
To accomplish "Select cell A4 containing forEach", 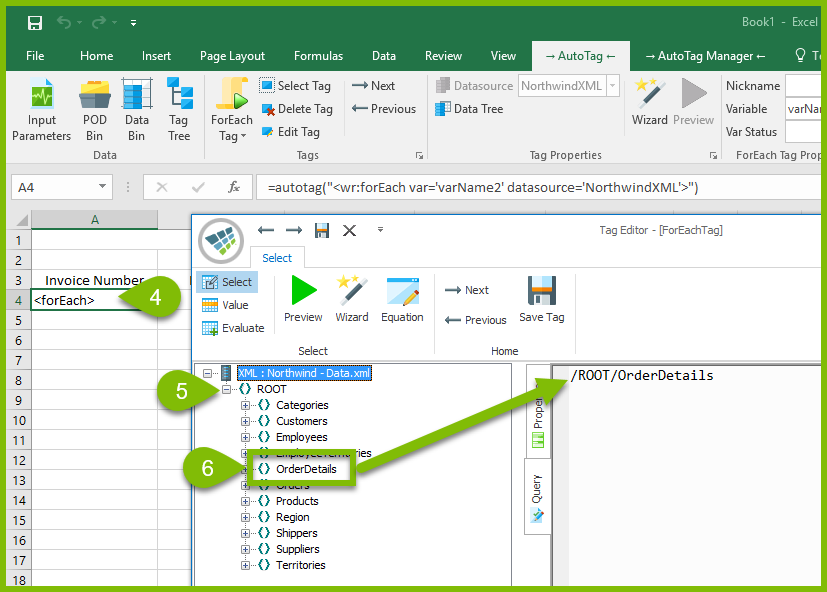I will 94,300.
